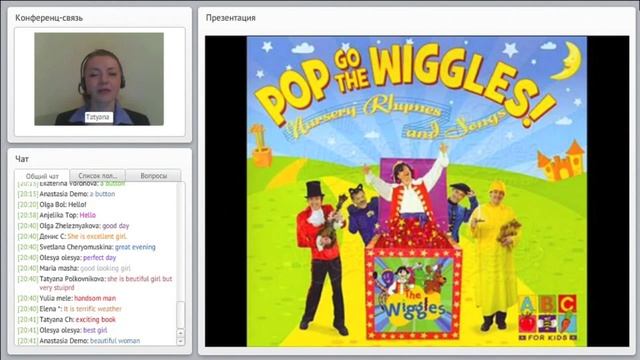Viewport: 640px width, 360px height.
Task: Click the chat scrollbar thumb
Action: (180, 315)
